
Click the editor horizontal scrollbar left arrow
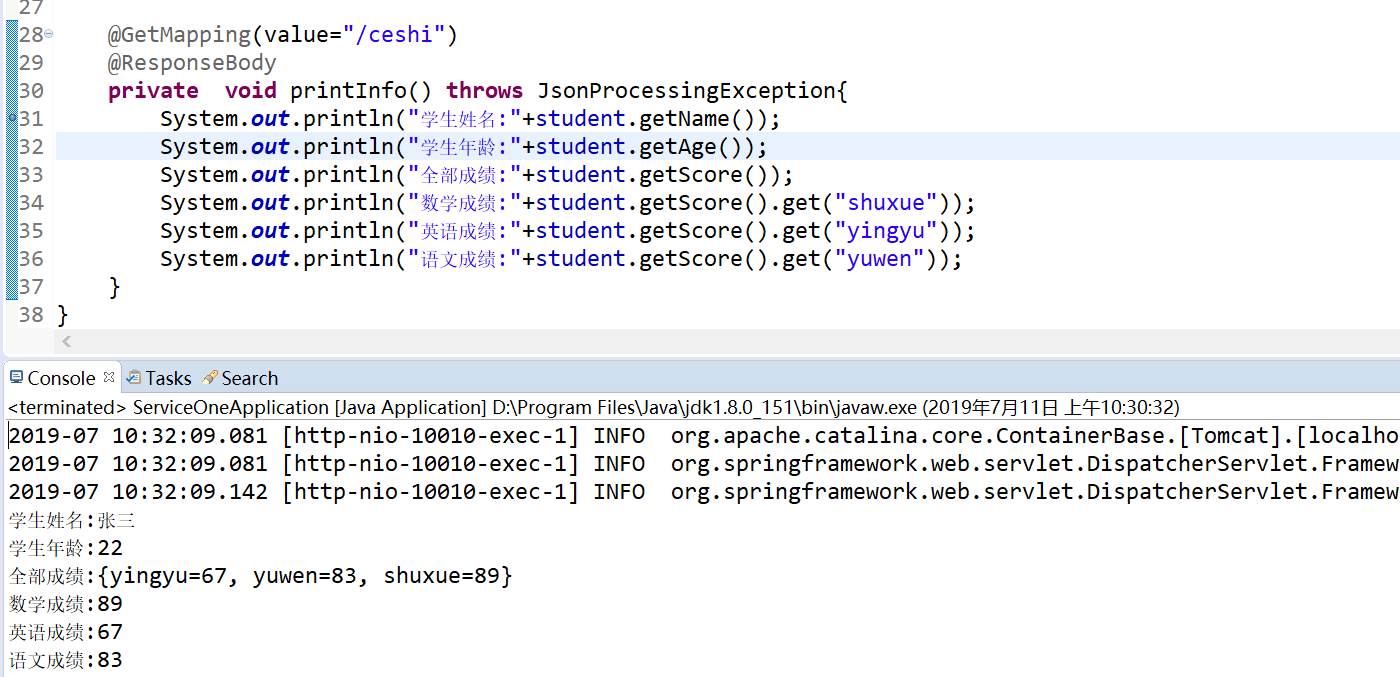tap(67, 342)
